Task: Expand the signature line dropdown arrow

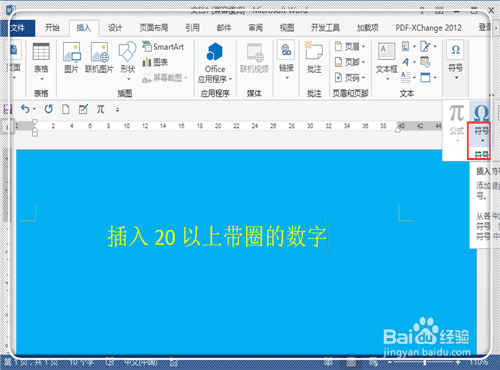Action: click(435, 46)
